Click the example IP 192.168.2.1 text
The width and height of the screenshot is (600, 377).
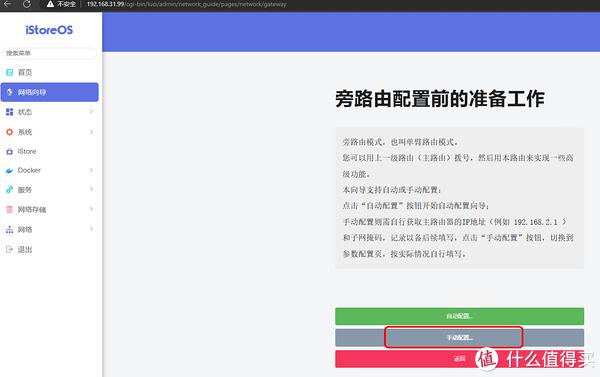(x=535, y=222)
